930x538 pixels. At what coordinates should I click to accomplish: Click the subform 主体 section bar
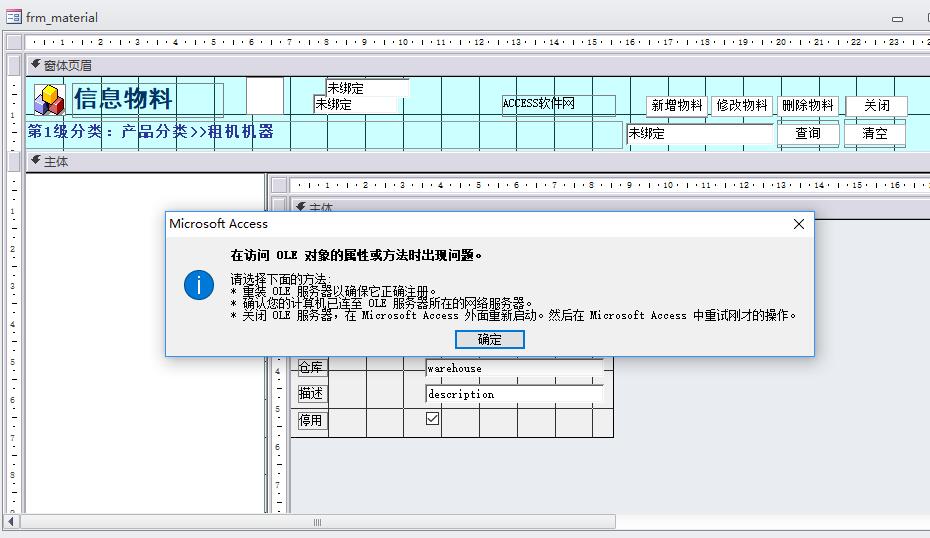click(610, 206)
